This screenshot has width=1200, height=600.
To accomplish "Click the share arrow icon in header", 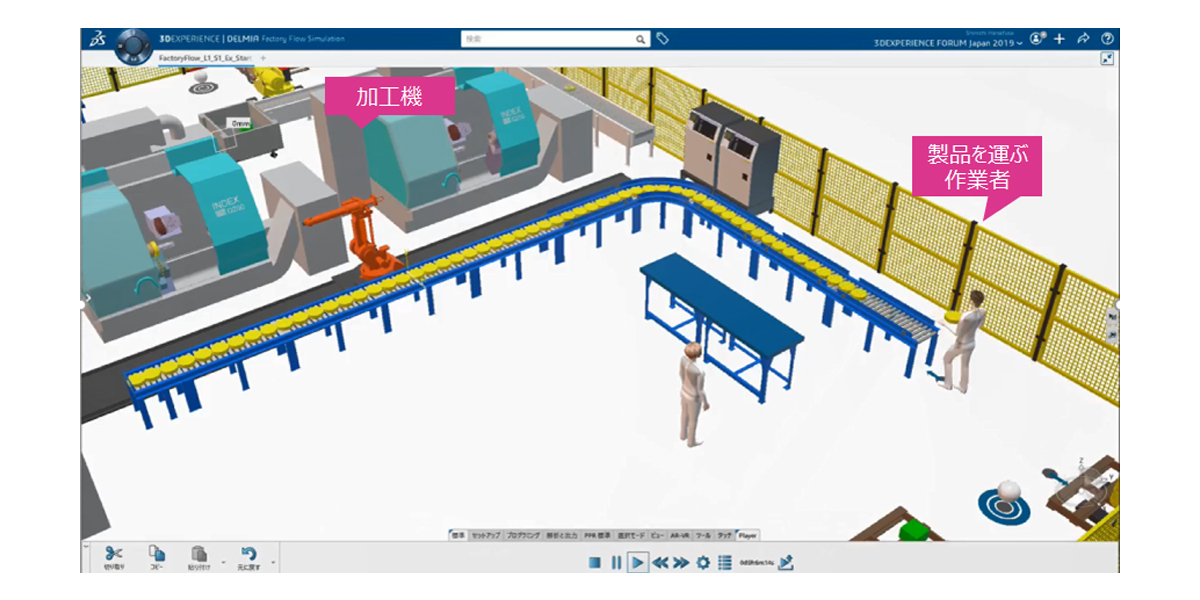I will 1083,39.
